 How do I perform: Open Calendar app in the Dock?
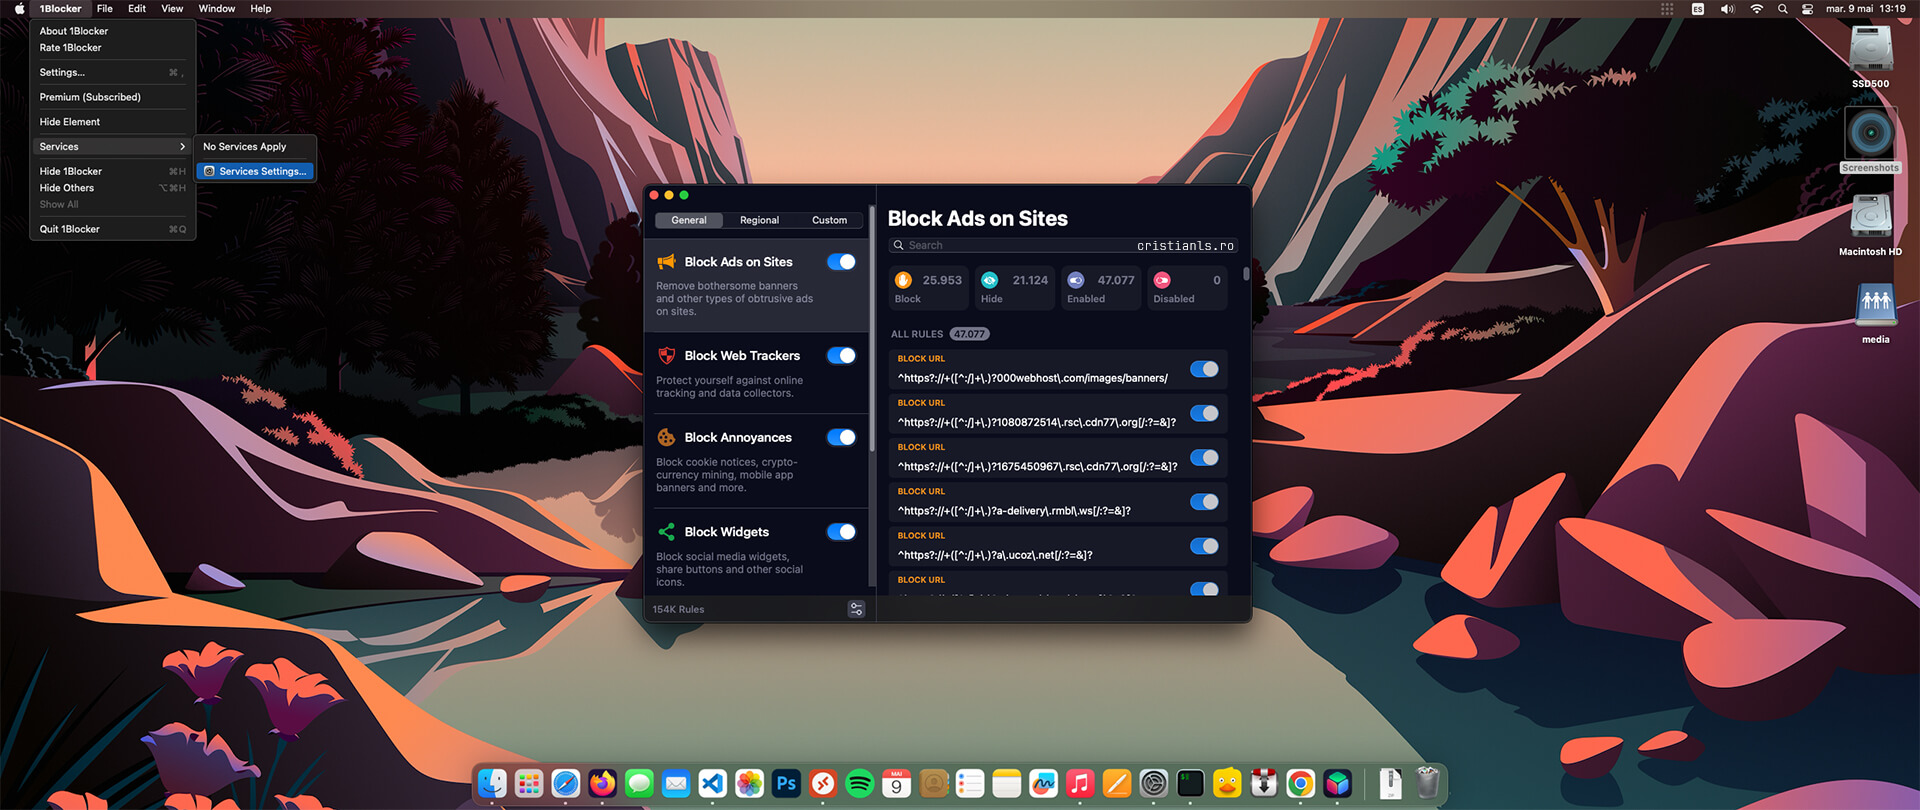[x=897, y=784]
